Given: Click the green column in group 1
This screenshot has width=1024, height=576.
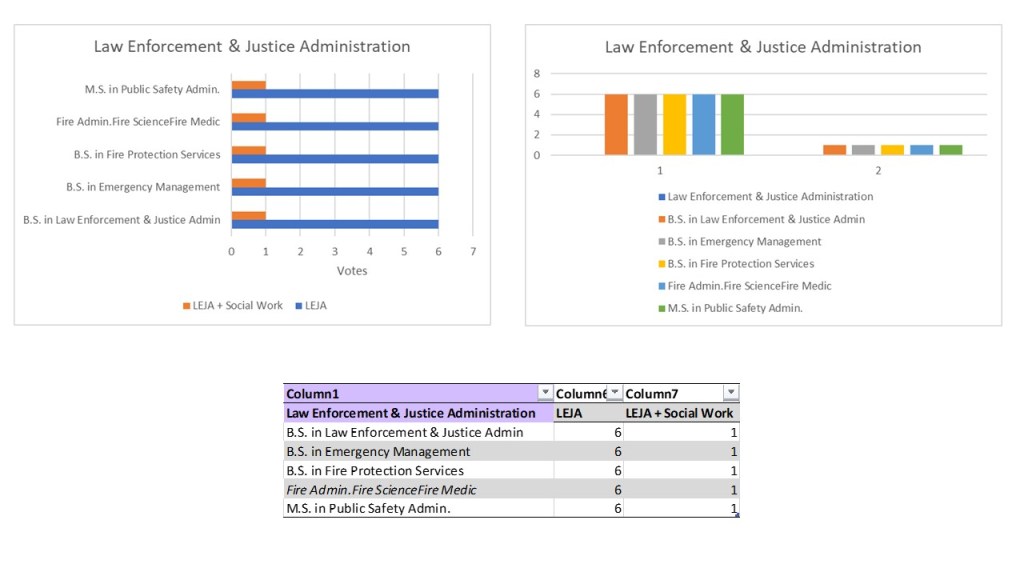Looking at the screenshot, I should [x=732, y=124].
